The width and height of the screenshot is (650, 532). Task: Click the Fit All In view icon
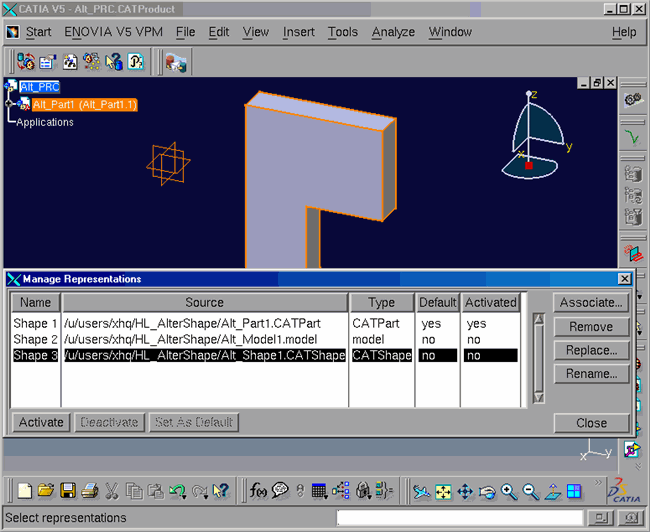point(443,491)
